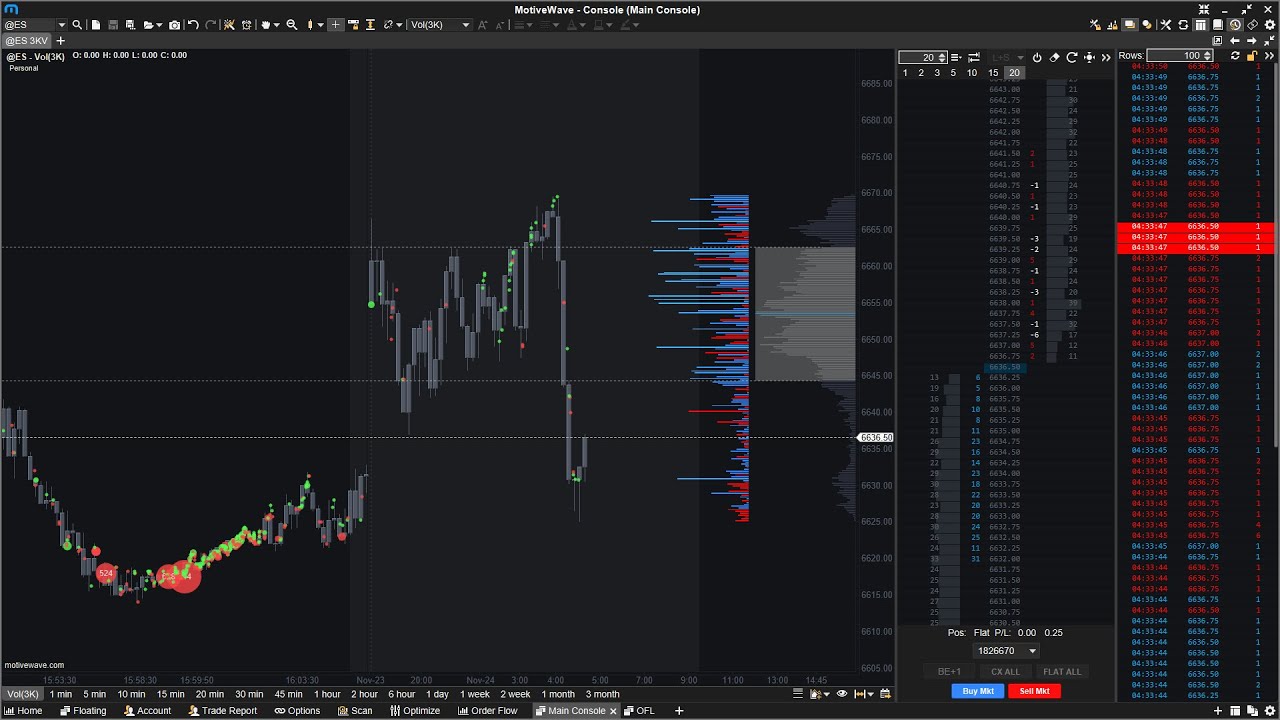Screen dimensions: 1280x720
Task: Click the CX ALL button
Action: (x=1005, y=672)
